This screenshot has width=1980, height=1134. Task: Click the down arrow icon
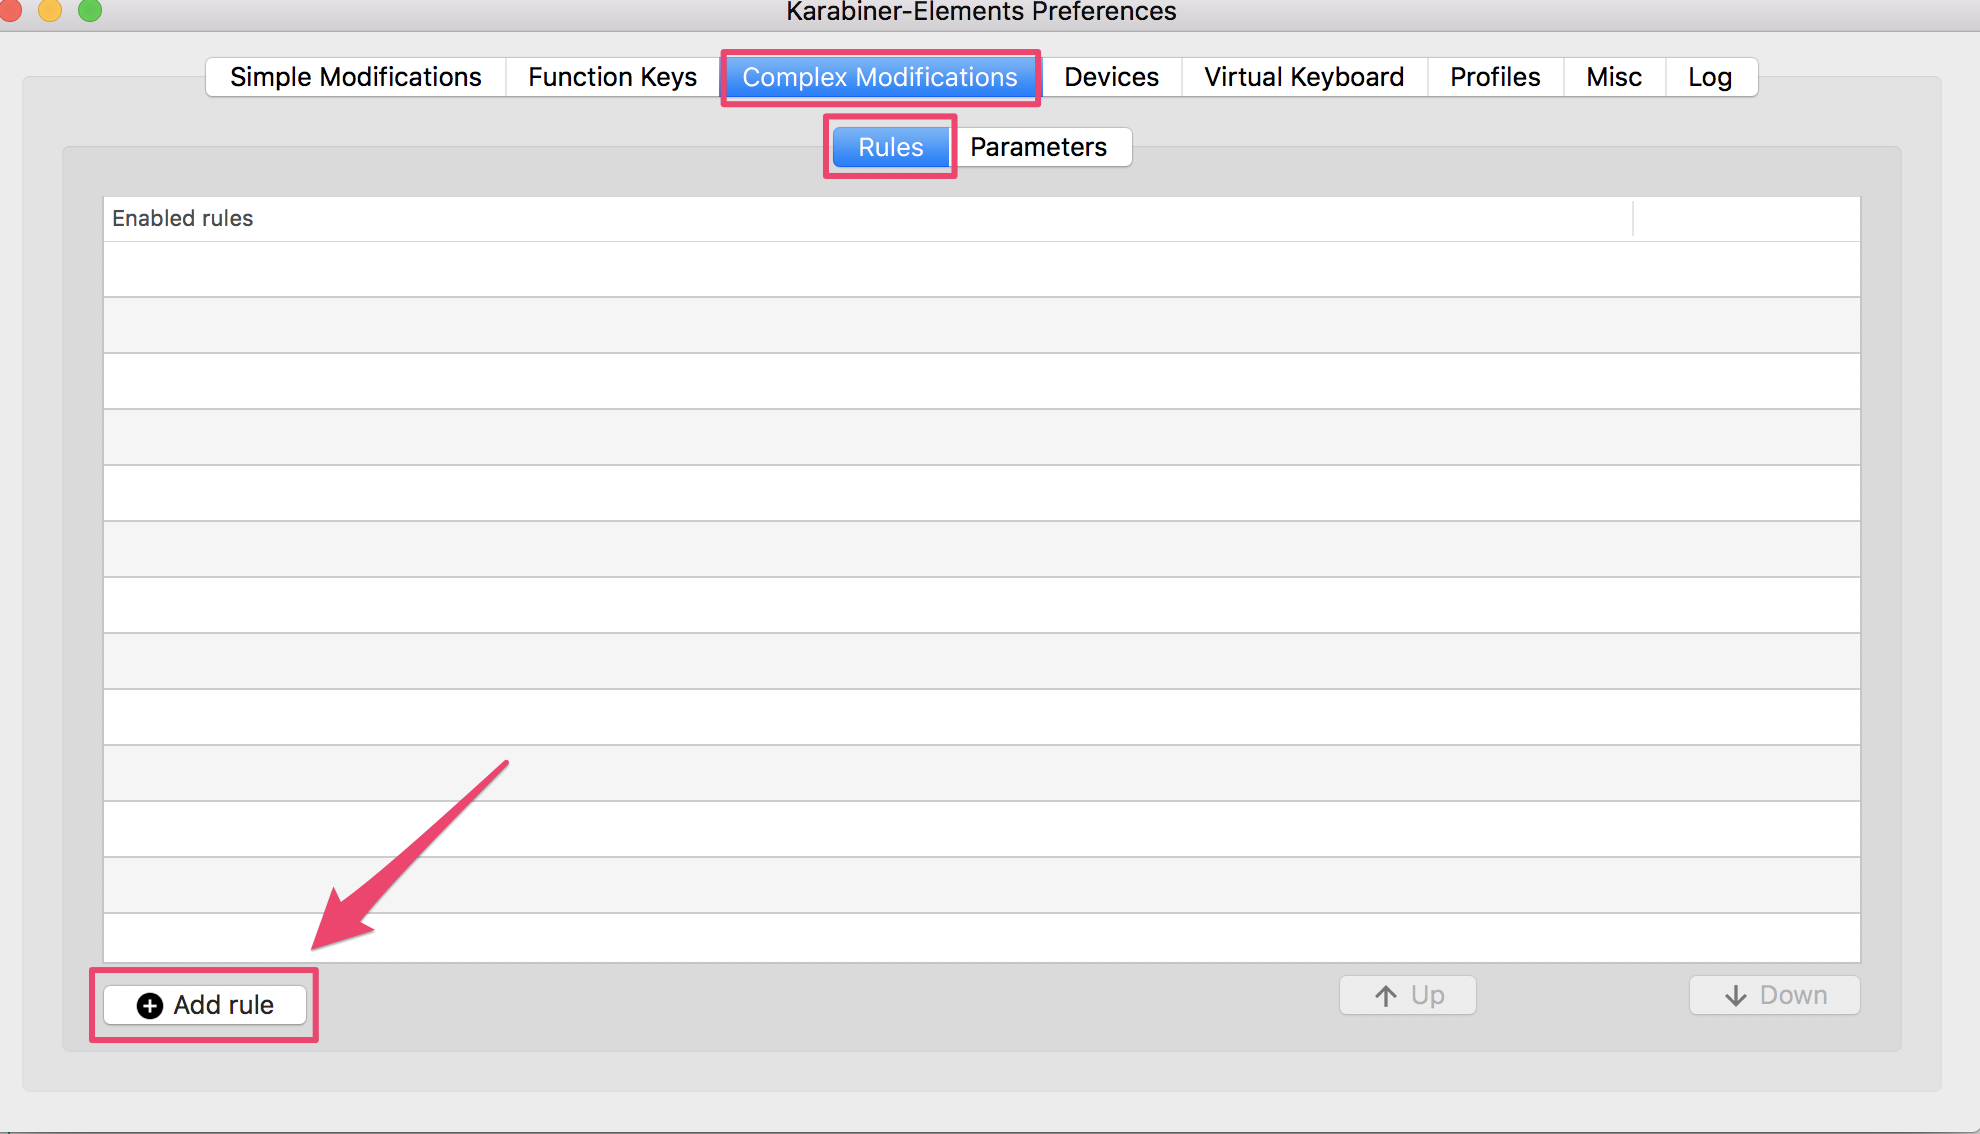[x=1736, y=996]
